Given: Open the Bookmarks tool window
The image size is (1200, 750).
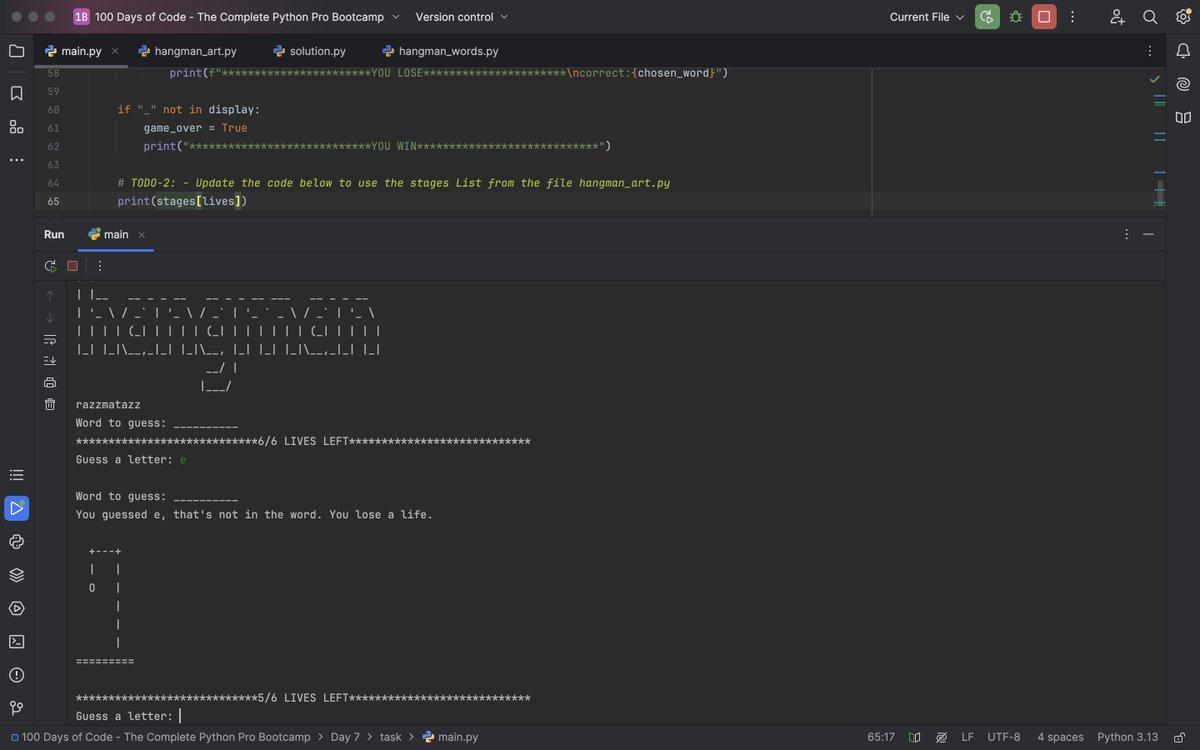Looking at the screenshot, I should click(16, 93).
